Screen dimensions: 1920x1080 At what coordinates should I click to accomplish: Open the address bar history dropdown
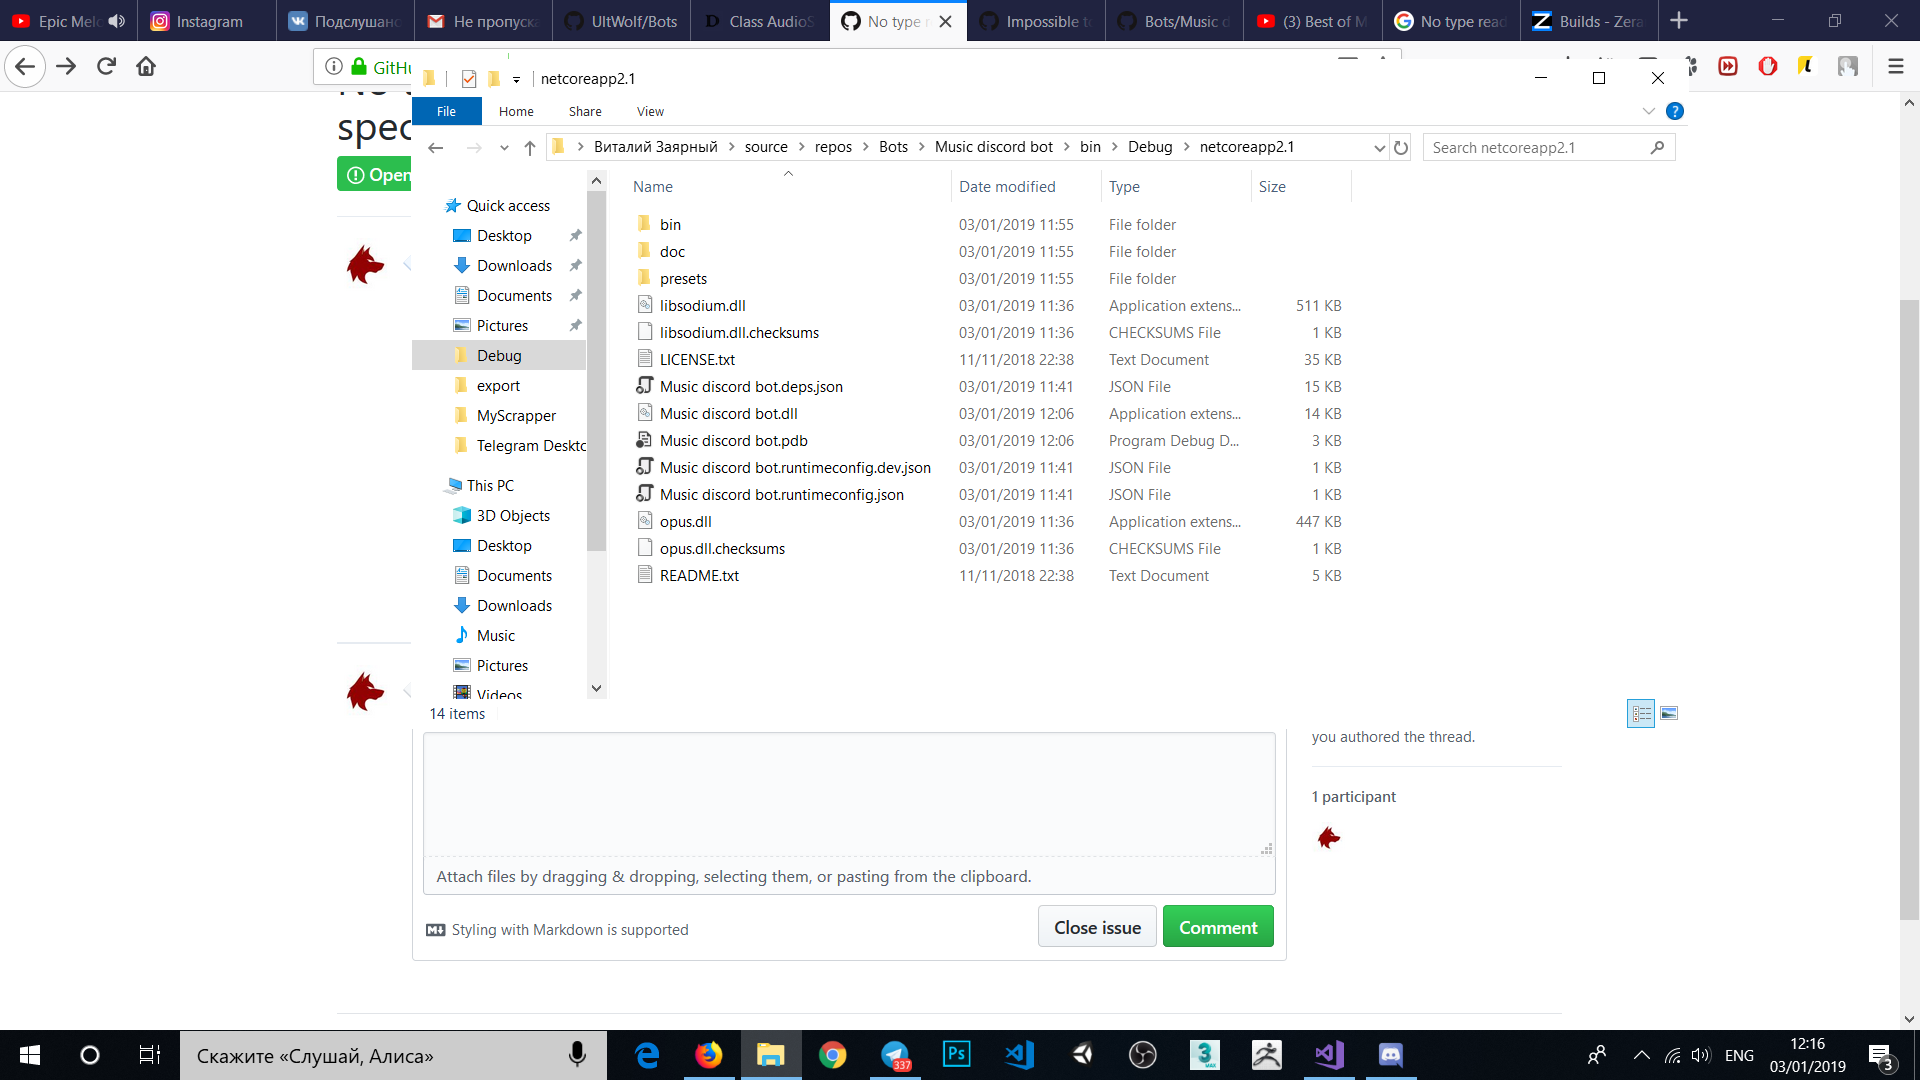1380,147
